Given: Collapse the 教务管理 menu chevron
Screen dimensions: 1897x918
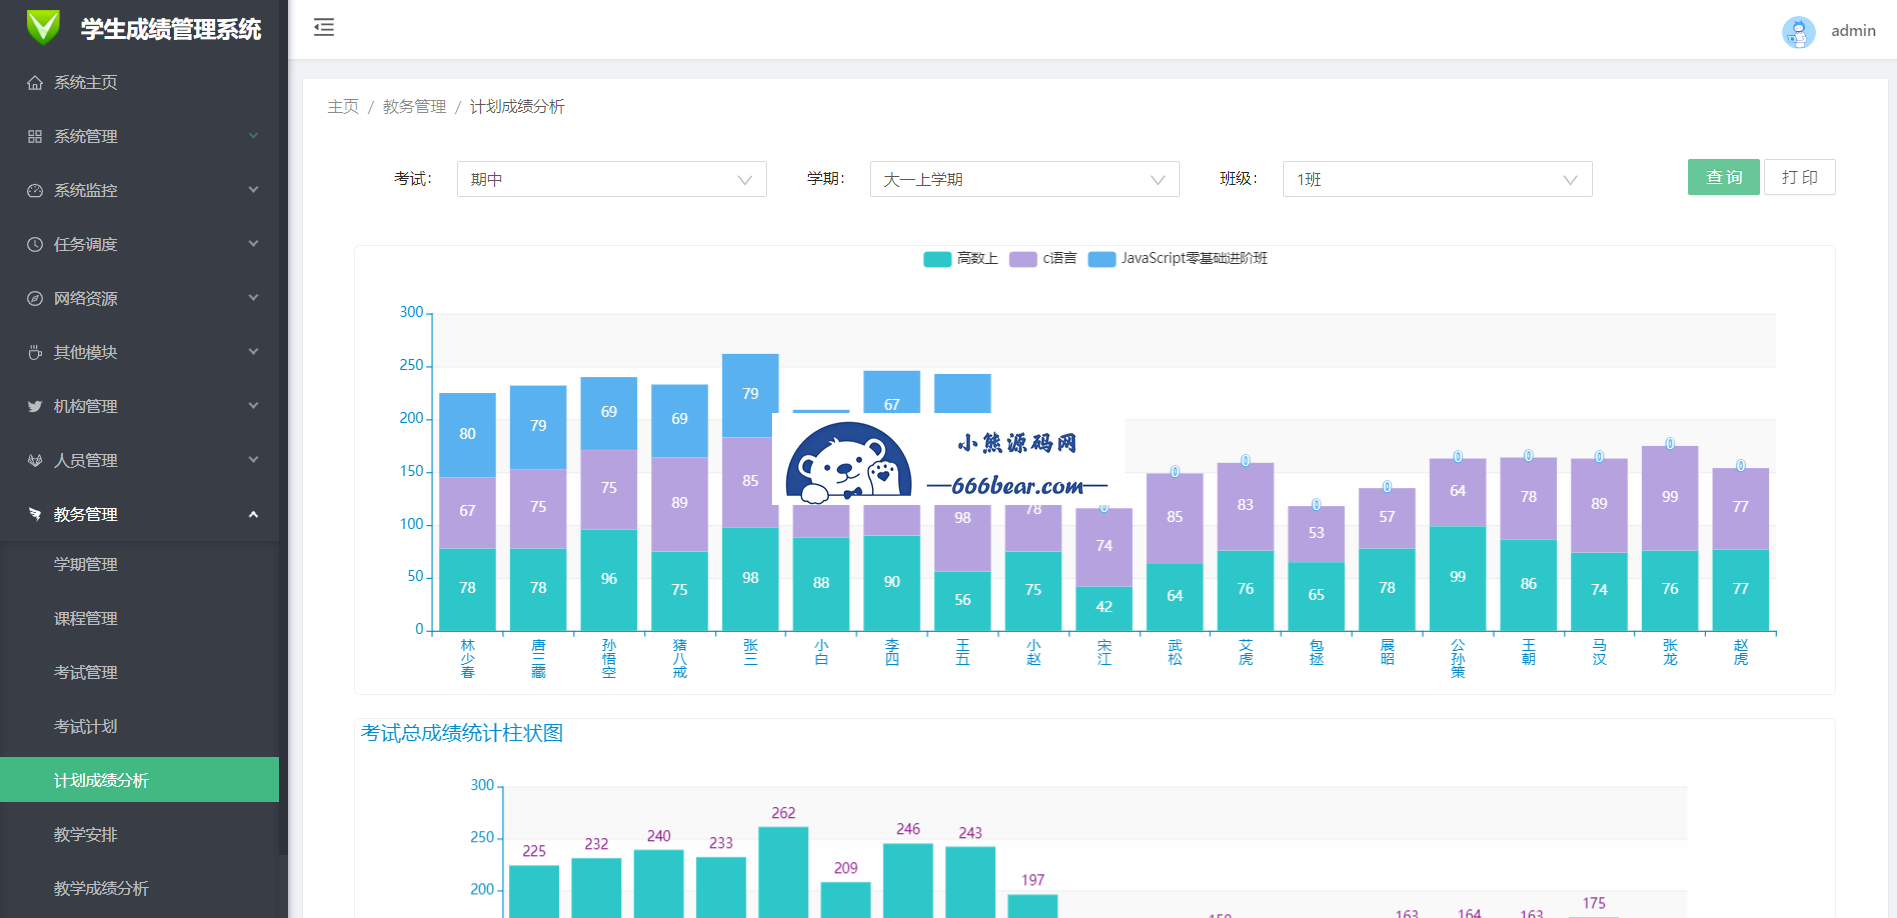Looking at the screenshot, I should click(x=253, y=514).
